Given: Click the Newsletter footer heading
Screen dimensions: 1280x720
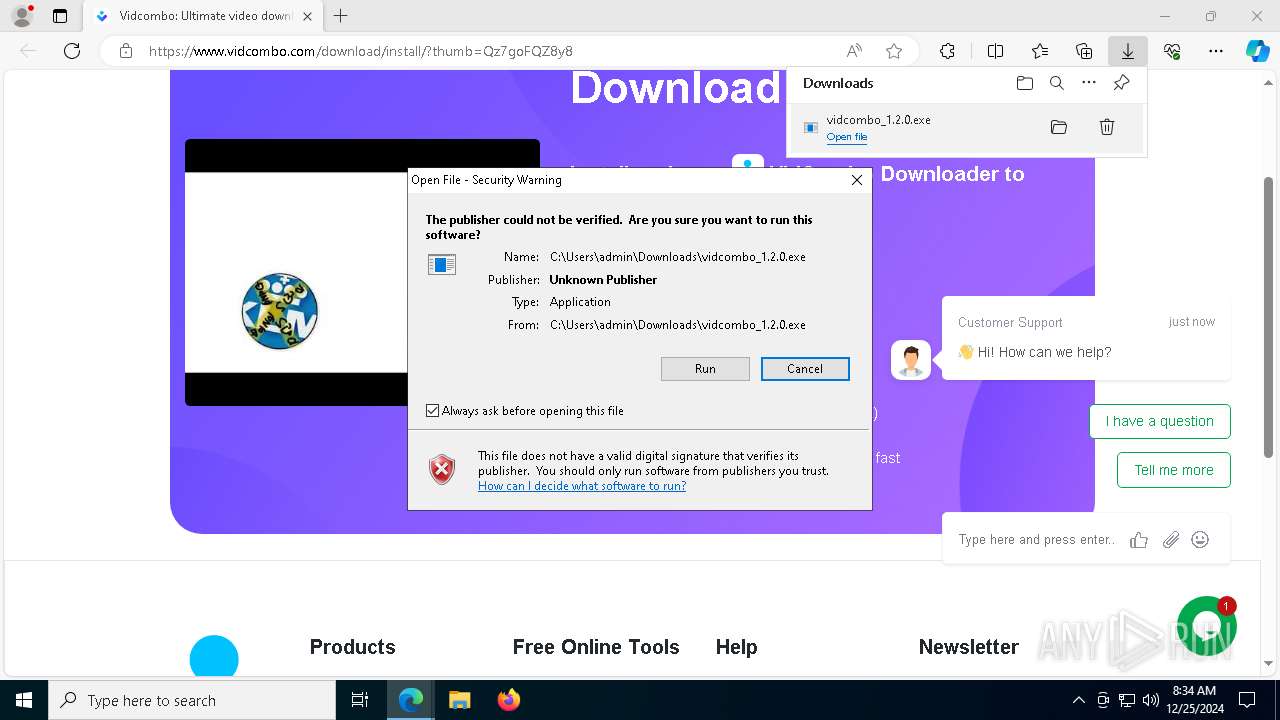Looking at the screenshot, I should [969, 647].
